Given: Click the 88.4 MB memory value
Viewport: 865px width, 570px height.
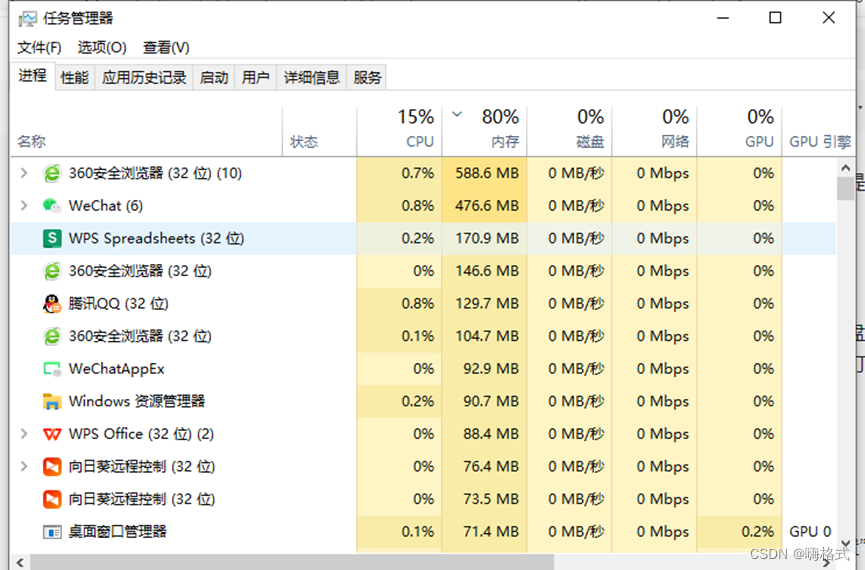Looking at the screenshot, I should tap(491, 434).
